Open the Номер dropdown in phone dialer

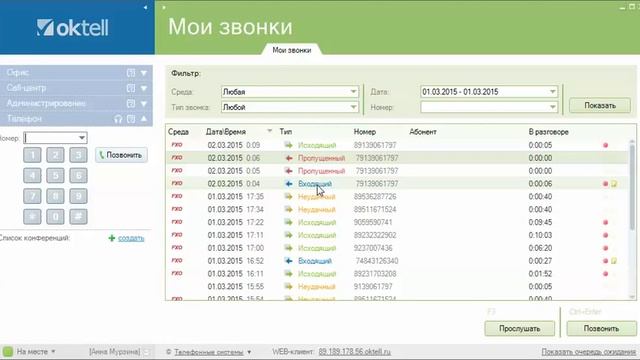point(82,138)
